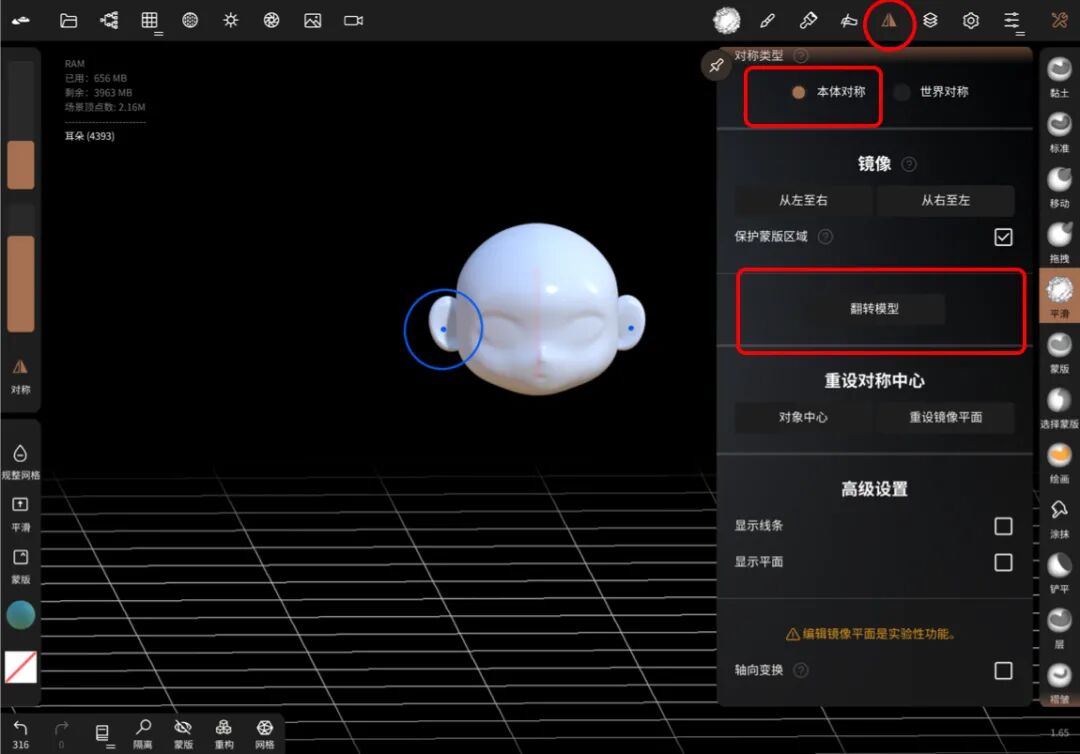Select the 黏土 clay brush
This screenshot has height=754, width=1080.
pyautogui.click(x=1059, y=77)
